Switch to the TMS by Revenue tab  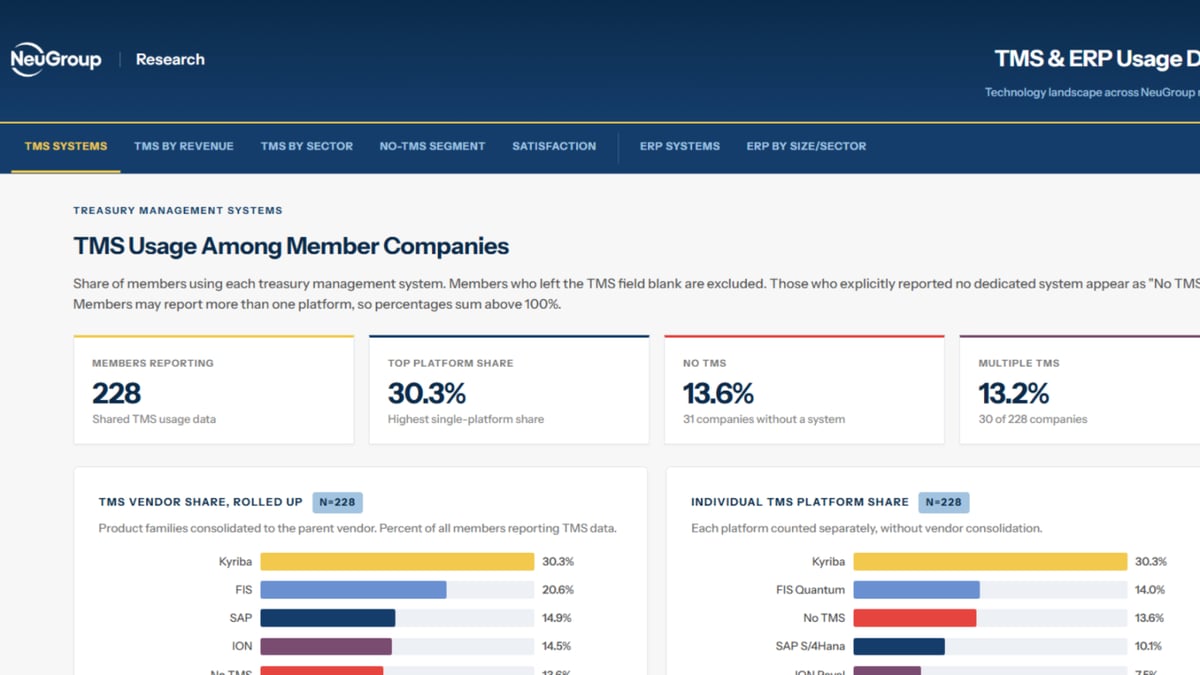click(x=184, y=146)
